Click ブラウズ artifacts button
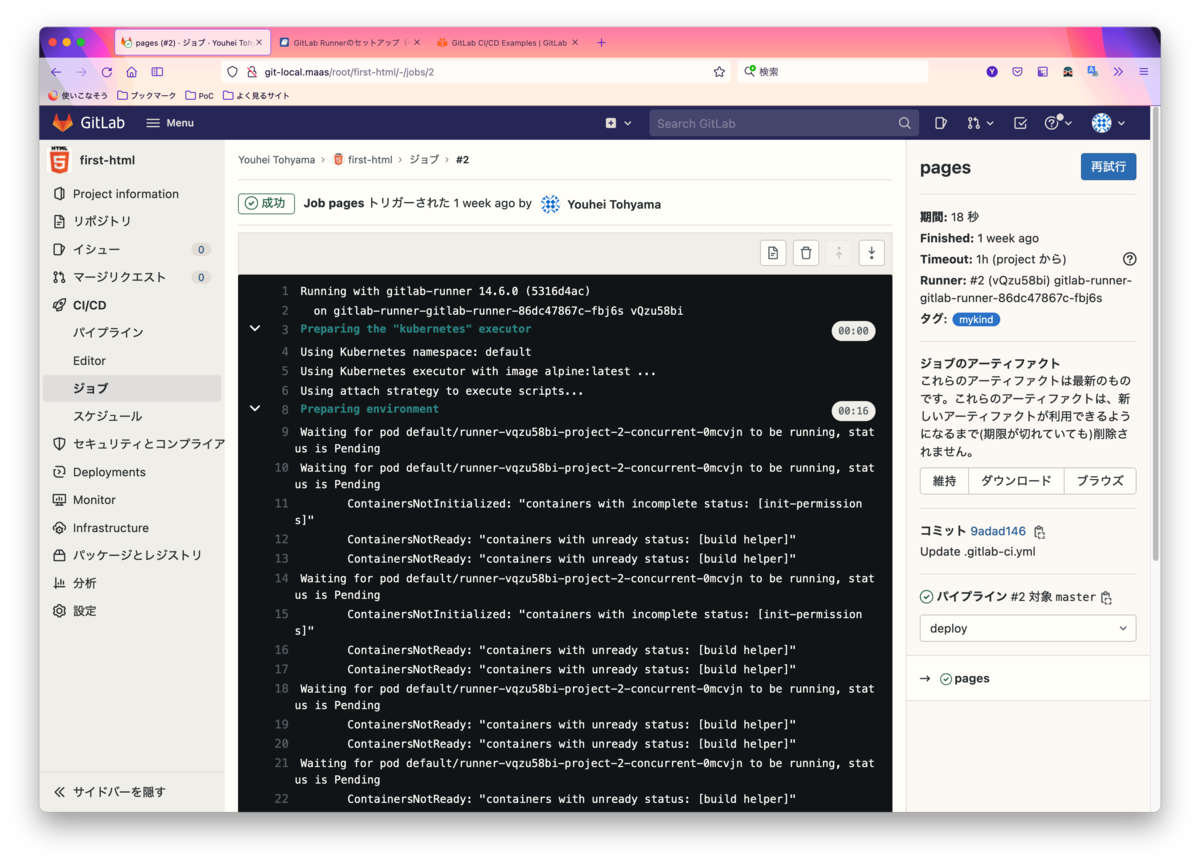 1100,481
